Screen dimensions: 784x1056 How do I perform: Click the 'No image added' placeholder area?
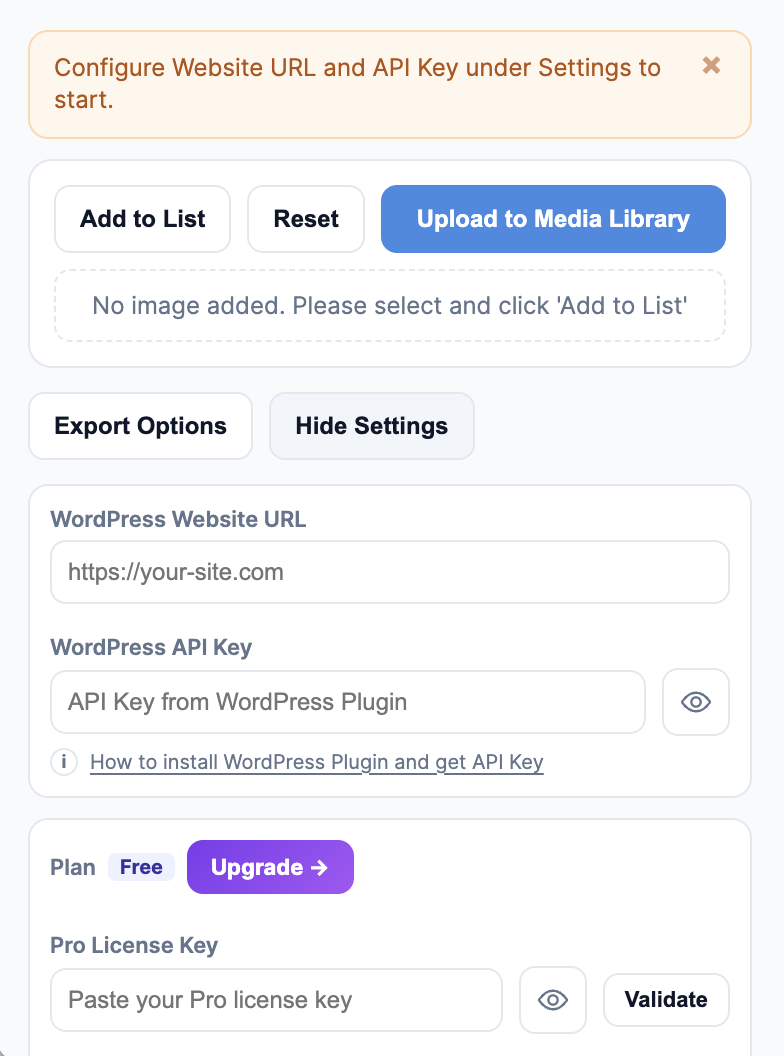point(391,306)
